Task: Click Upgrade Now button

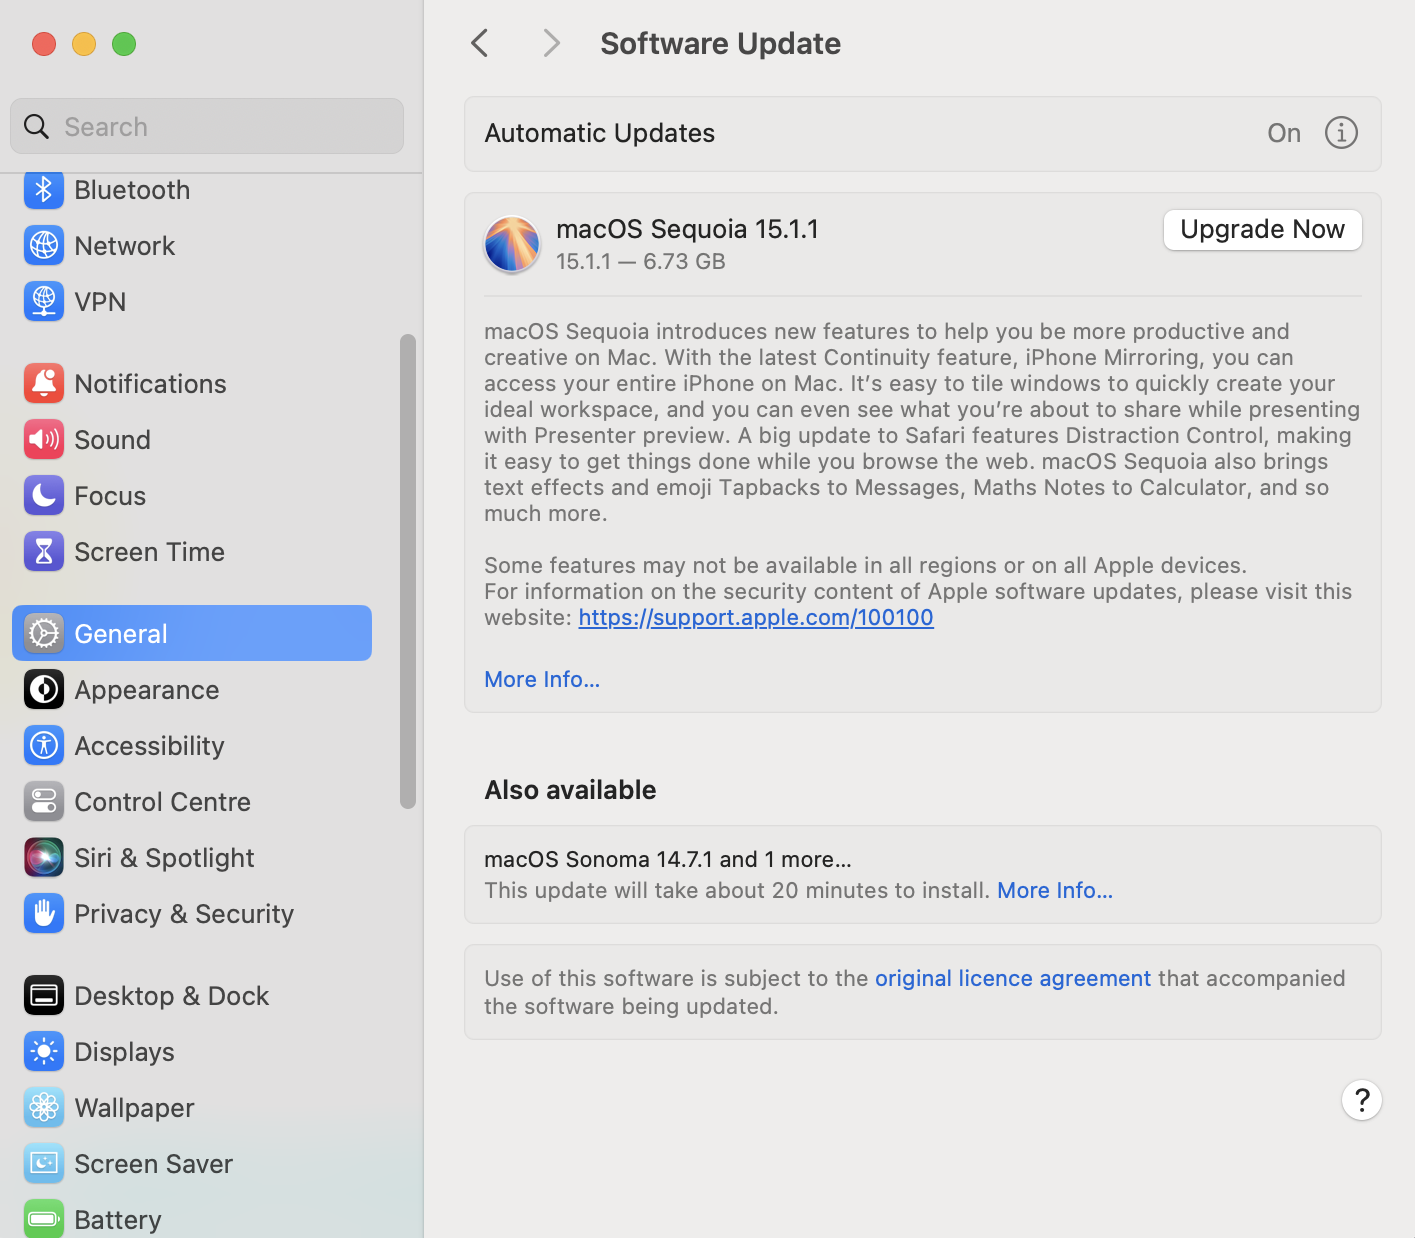Action: point(1263,230)
